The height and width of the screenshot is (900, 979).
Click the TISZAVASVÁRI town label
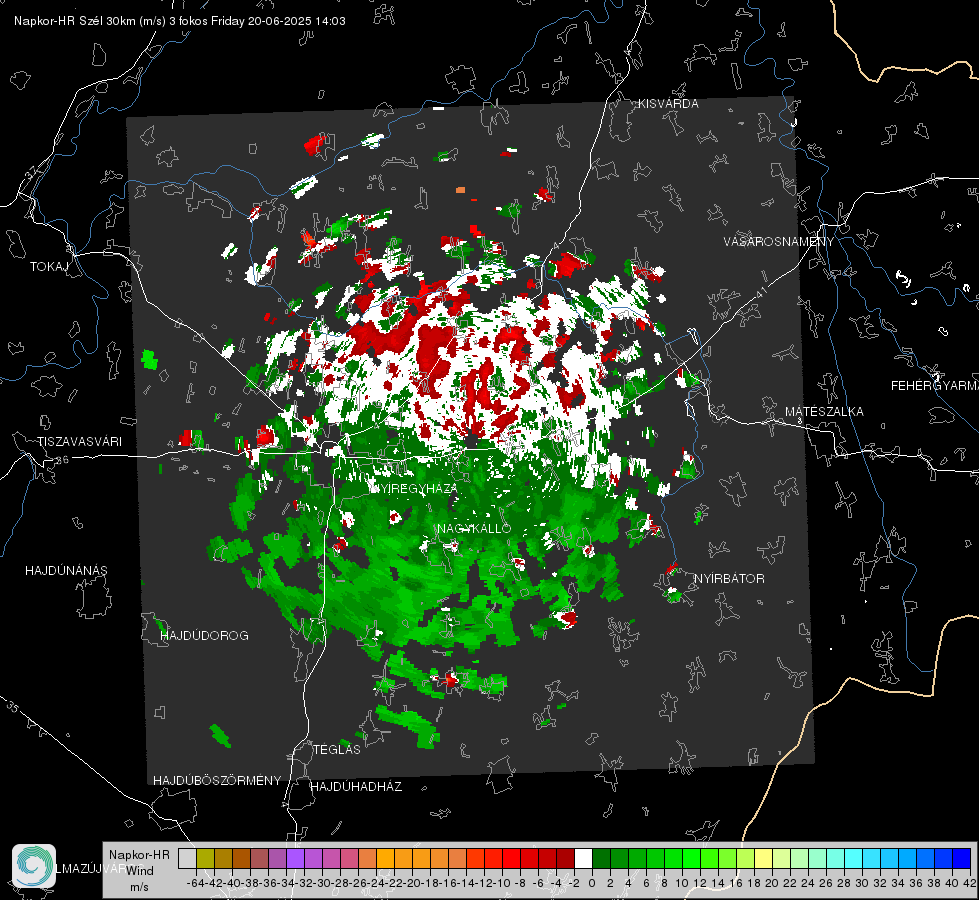click(x=79, y=442)
